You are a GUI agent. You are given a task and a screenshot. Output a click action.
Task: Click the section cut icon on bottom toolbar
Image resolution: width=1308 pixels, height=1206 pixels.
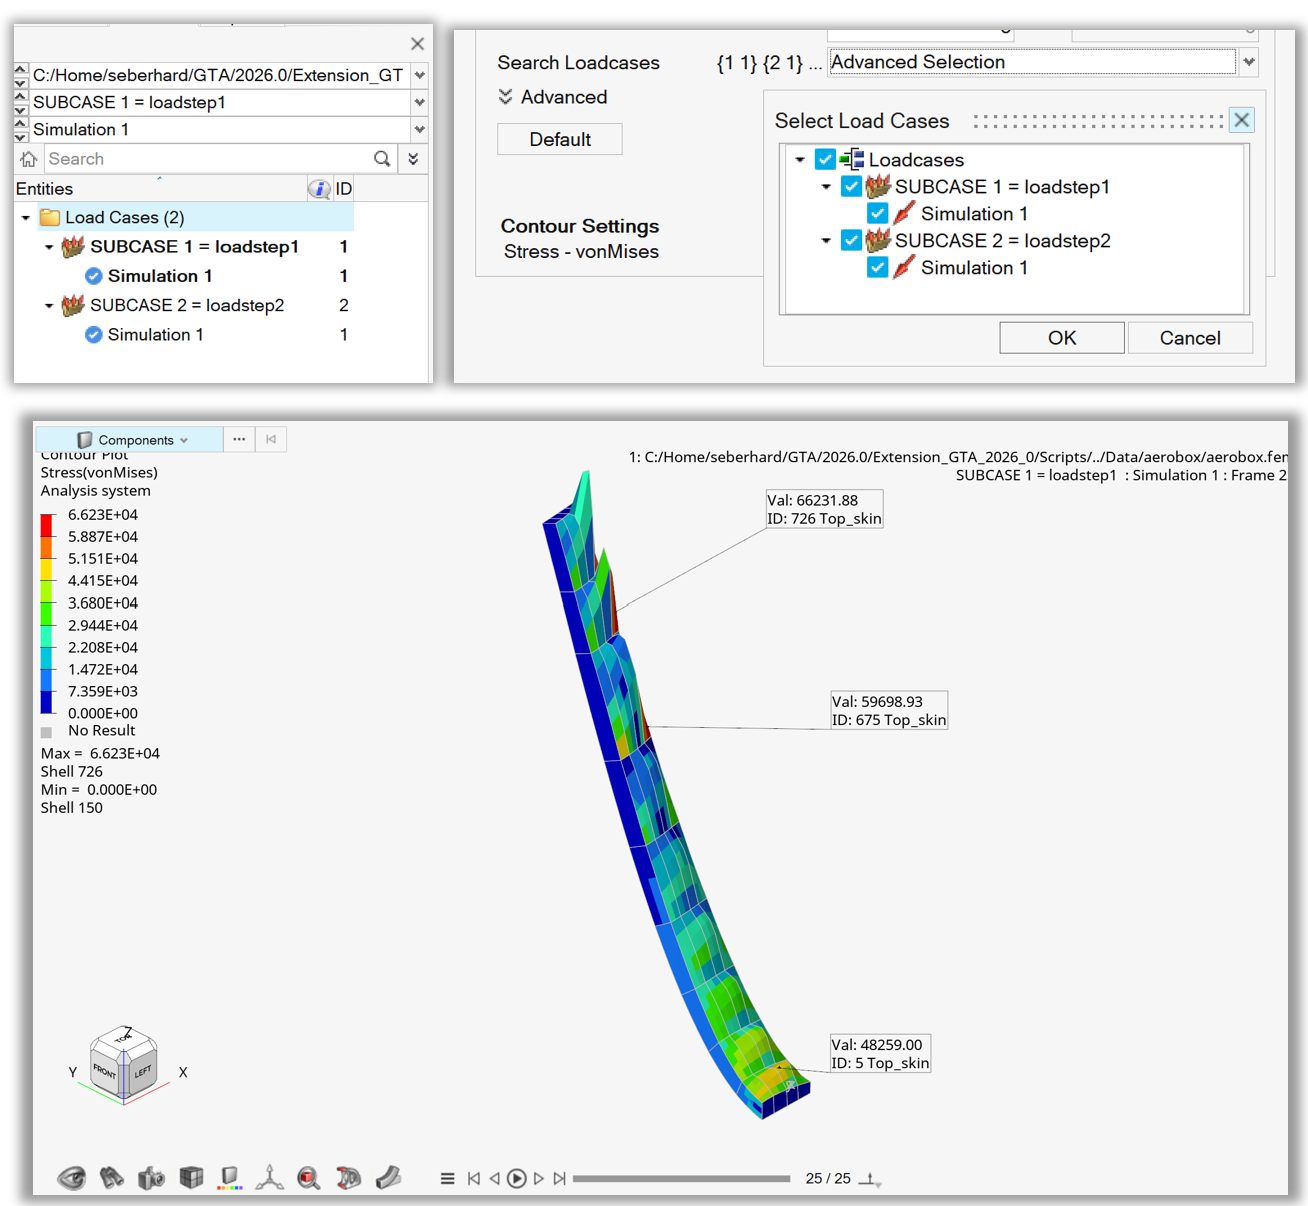(389, 1177)
